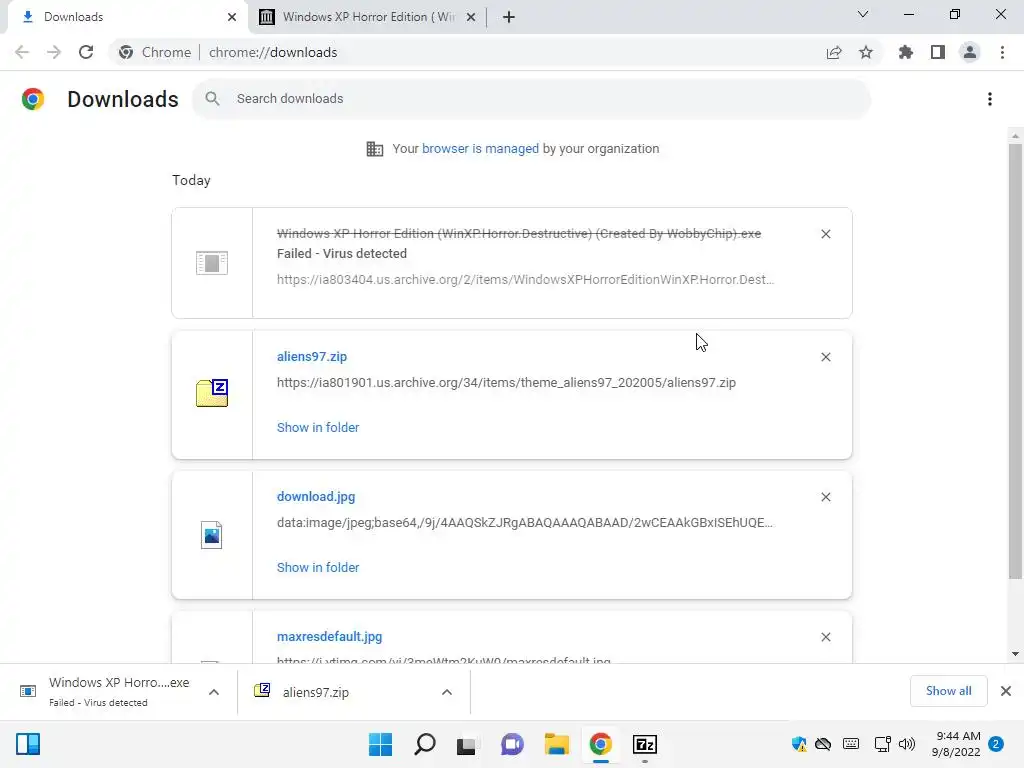Open the notification center badge
The width and height of the screenshot is (1024, 768).
996,744
